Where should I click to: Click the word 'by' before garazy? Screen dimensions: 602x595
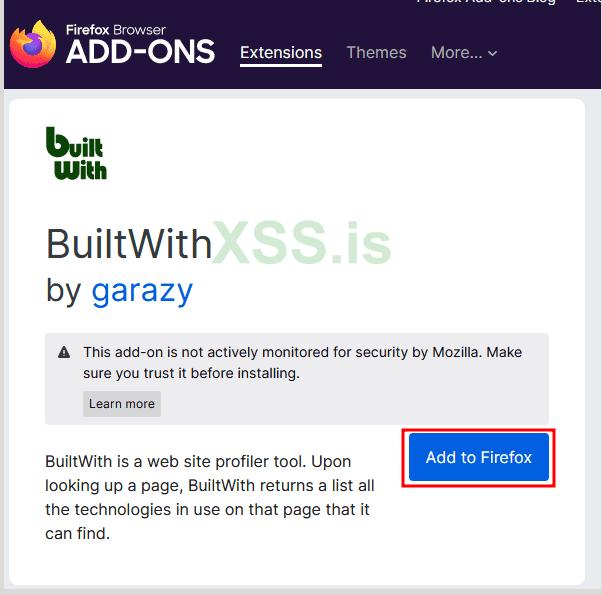tap(63, 291)
